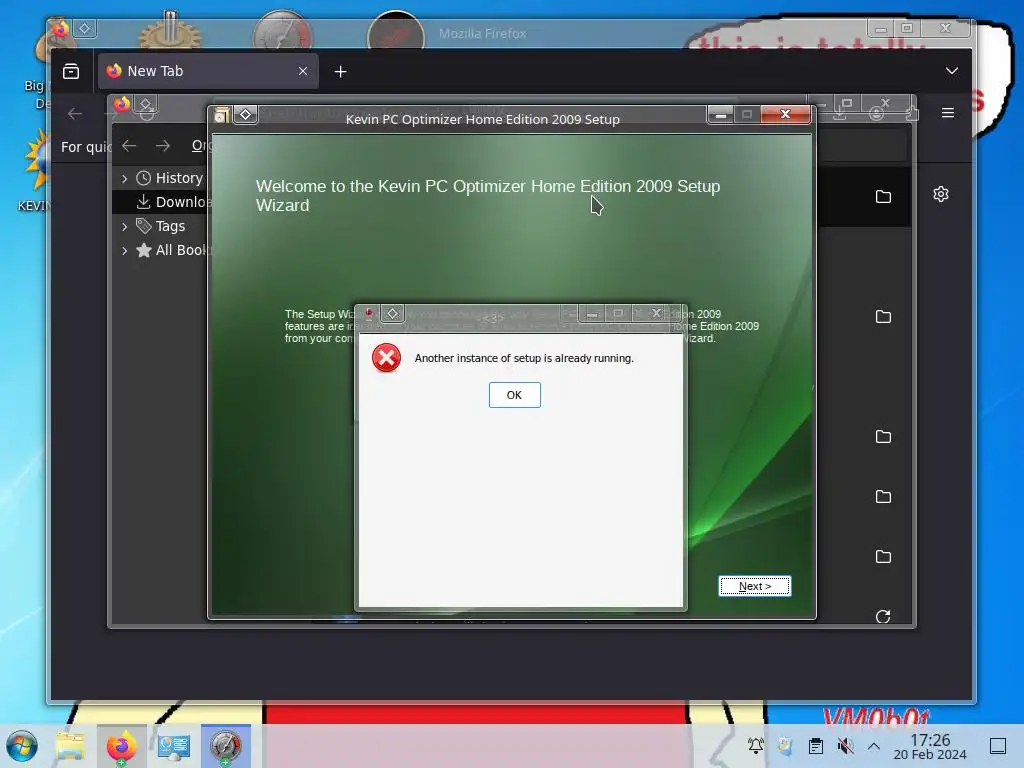The width and height of the screenshot is (1024, 768).
Task: Expand hidden system tray icons
Action: click(x=874, y=746)
